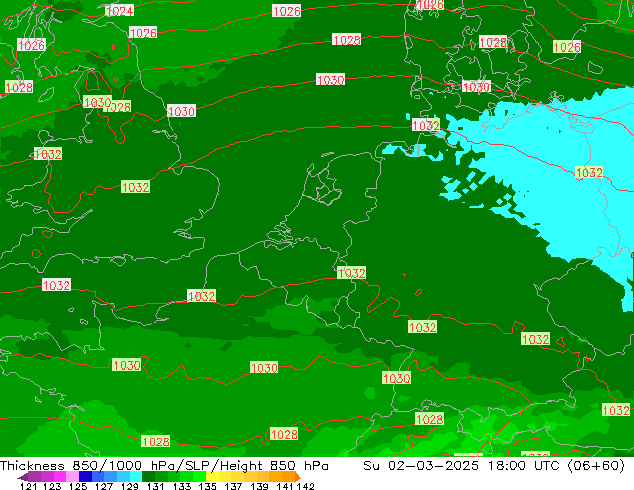The width and height of the screenshot is (634, 490).
Task: Click the bright magenta legend swatch
Action: [60, 476]
